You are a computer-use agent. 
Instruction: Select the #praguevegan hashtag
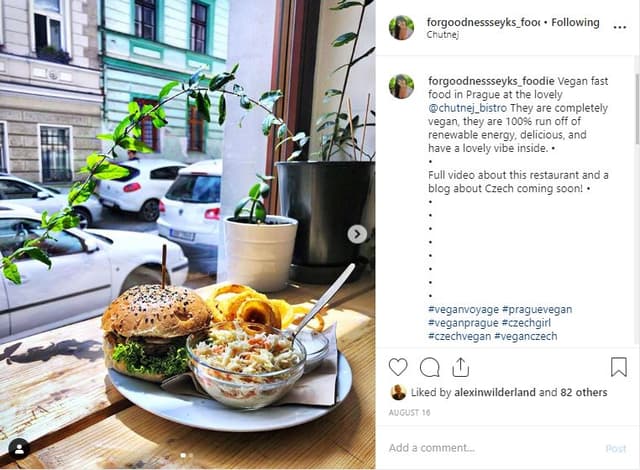click(x=537, y=309)
